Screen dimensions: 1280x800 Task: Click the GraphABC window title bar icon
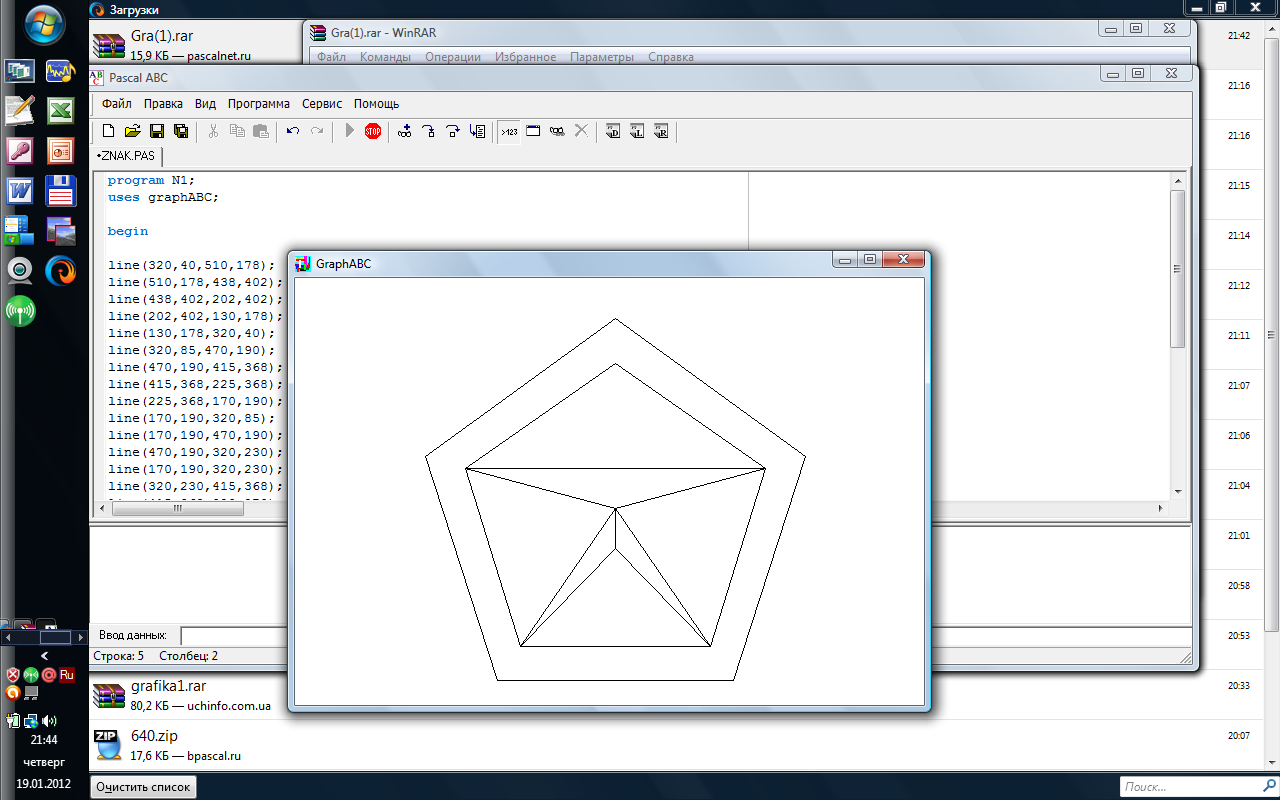point(303,264)
